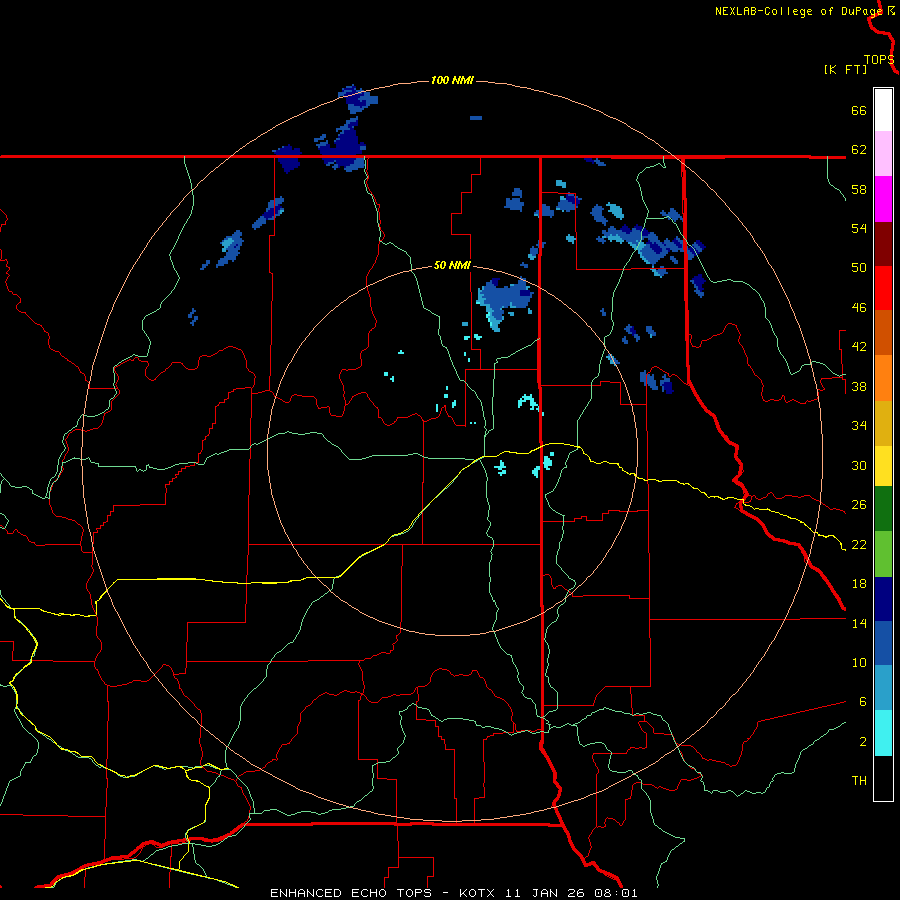Image resolution: width=900 pixels, height=900 pixels.
Task: Click the light green legend swatch
Action: (883, 554)
